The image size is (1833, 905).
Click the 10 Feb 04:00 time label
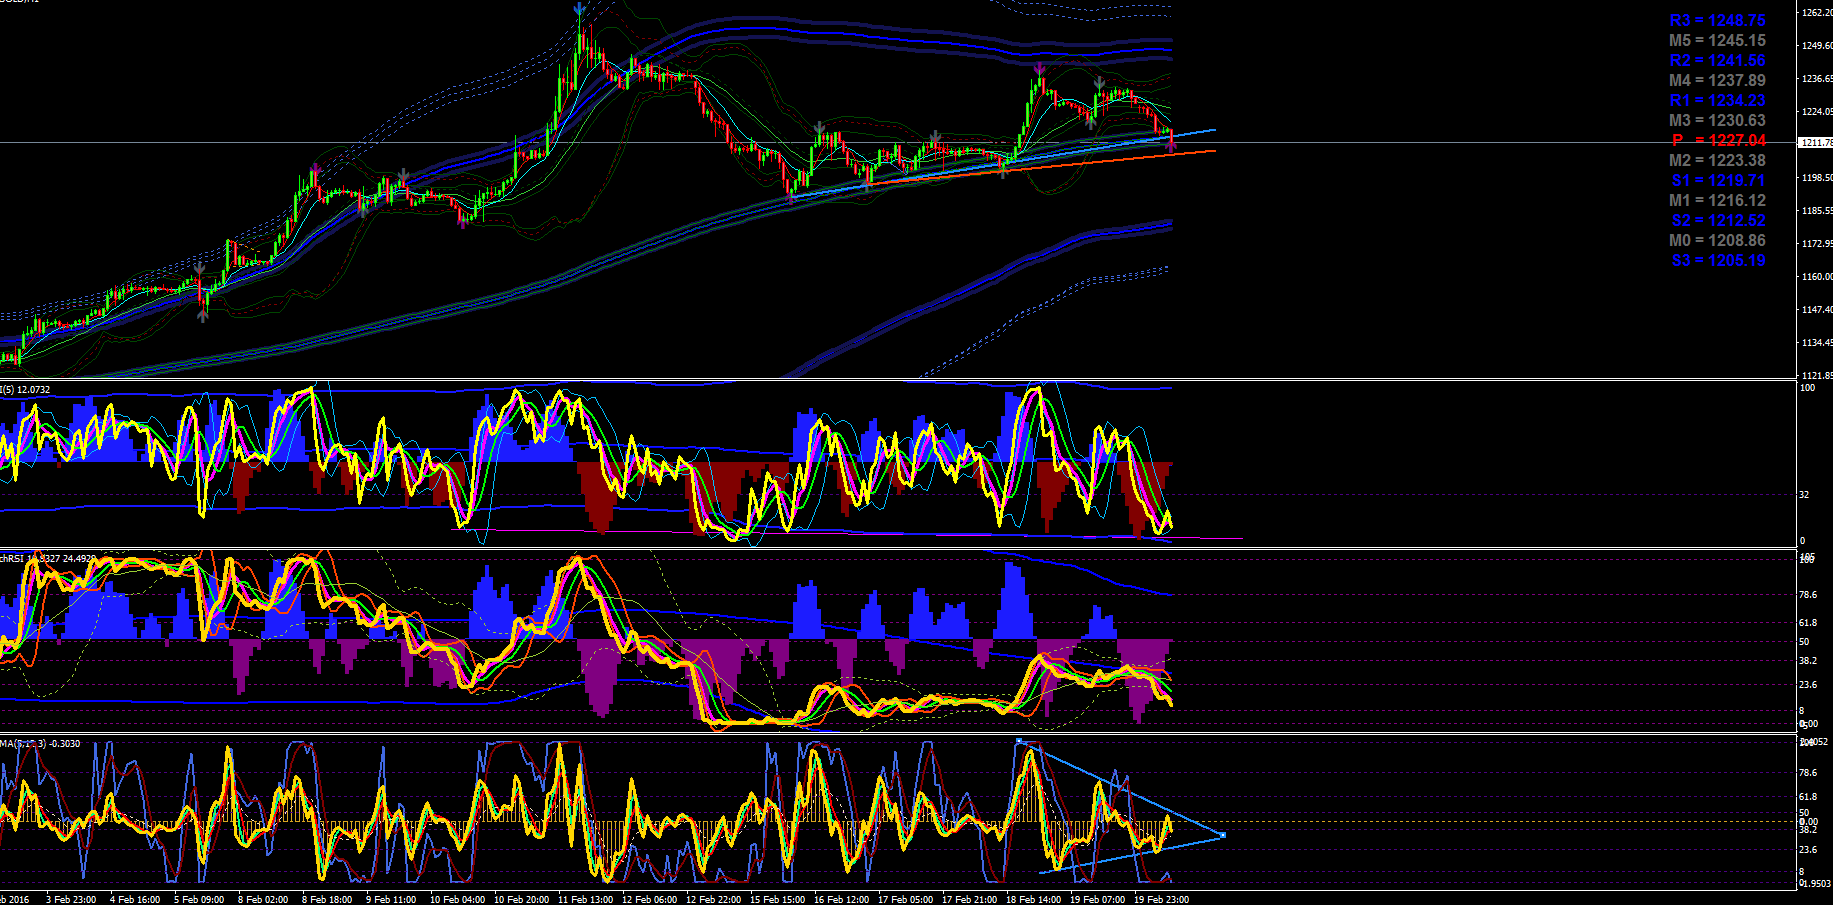tap(457, 899)
